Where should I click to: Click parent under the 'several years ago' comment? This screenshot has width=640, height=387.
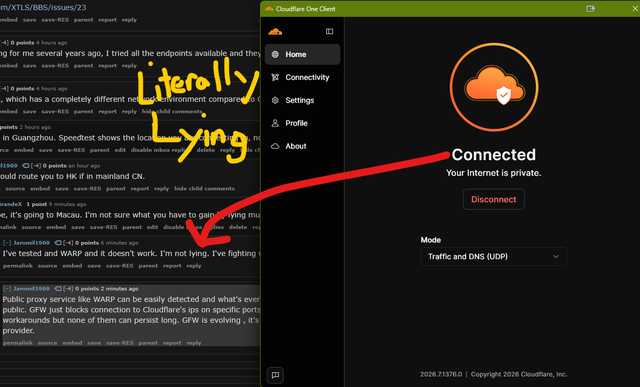click(x=83, y=65)
